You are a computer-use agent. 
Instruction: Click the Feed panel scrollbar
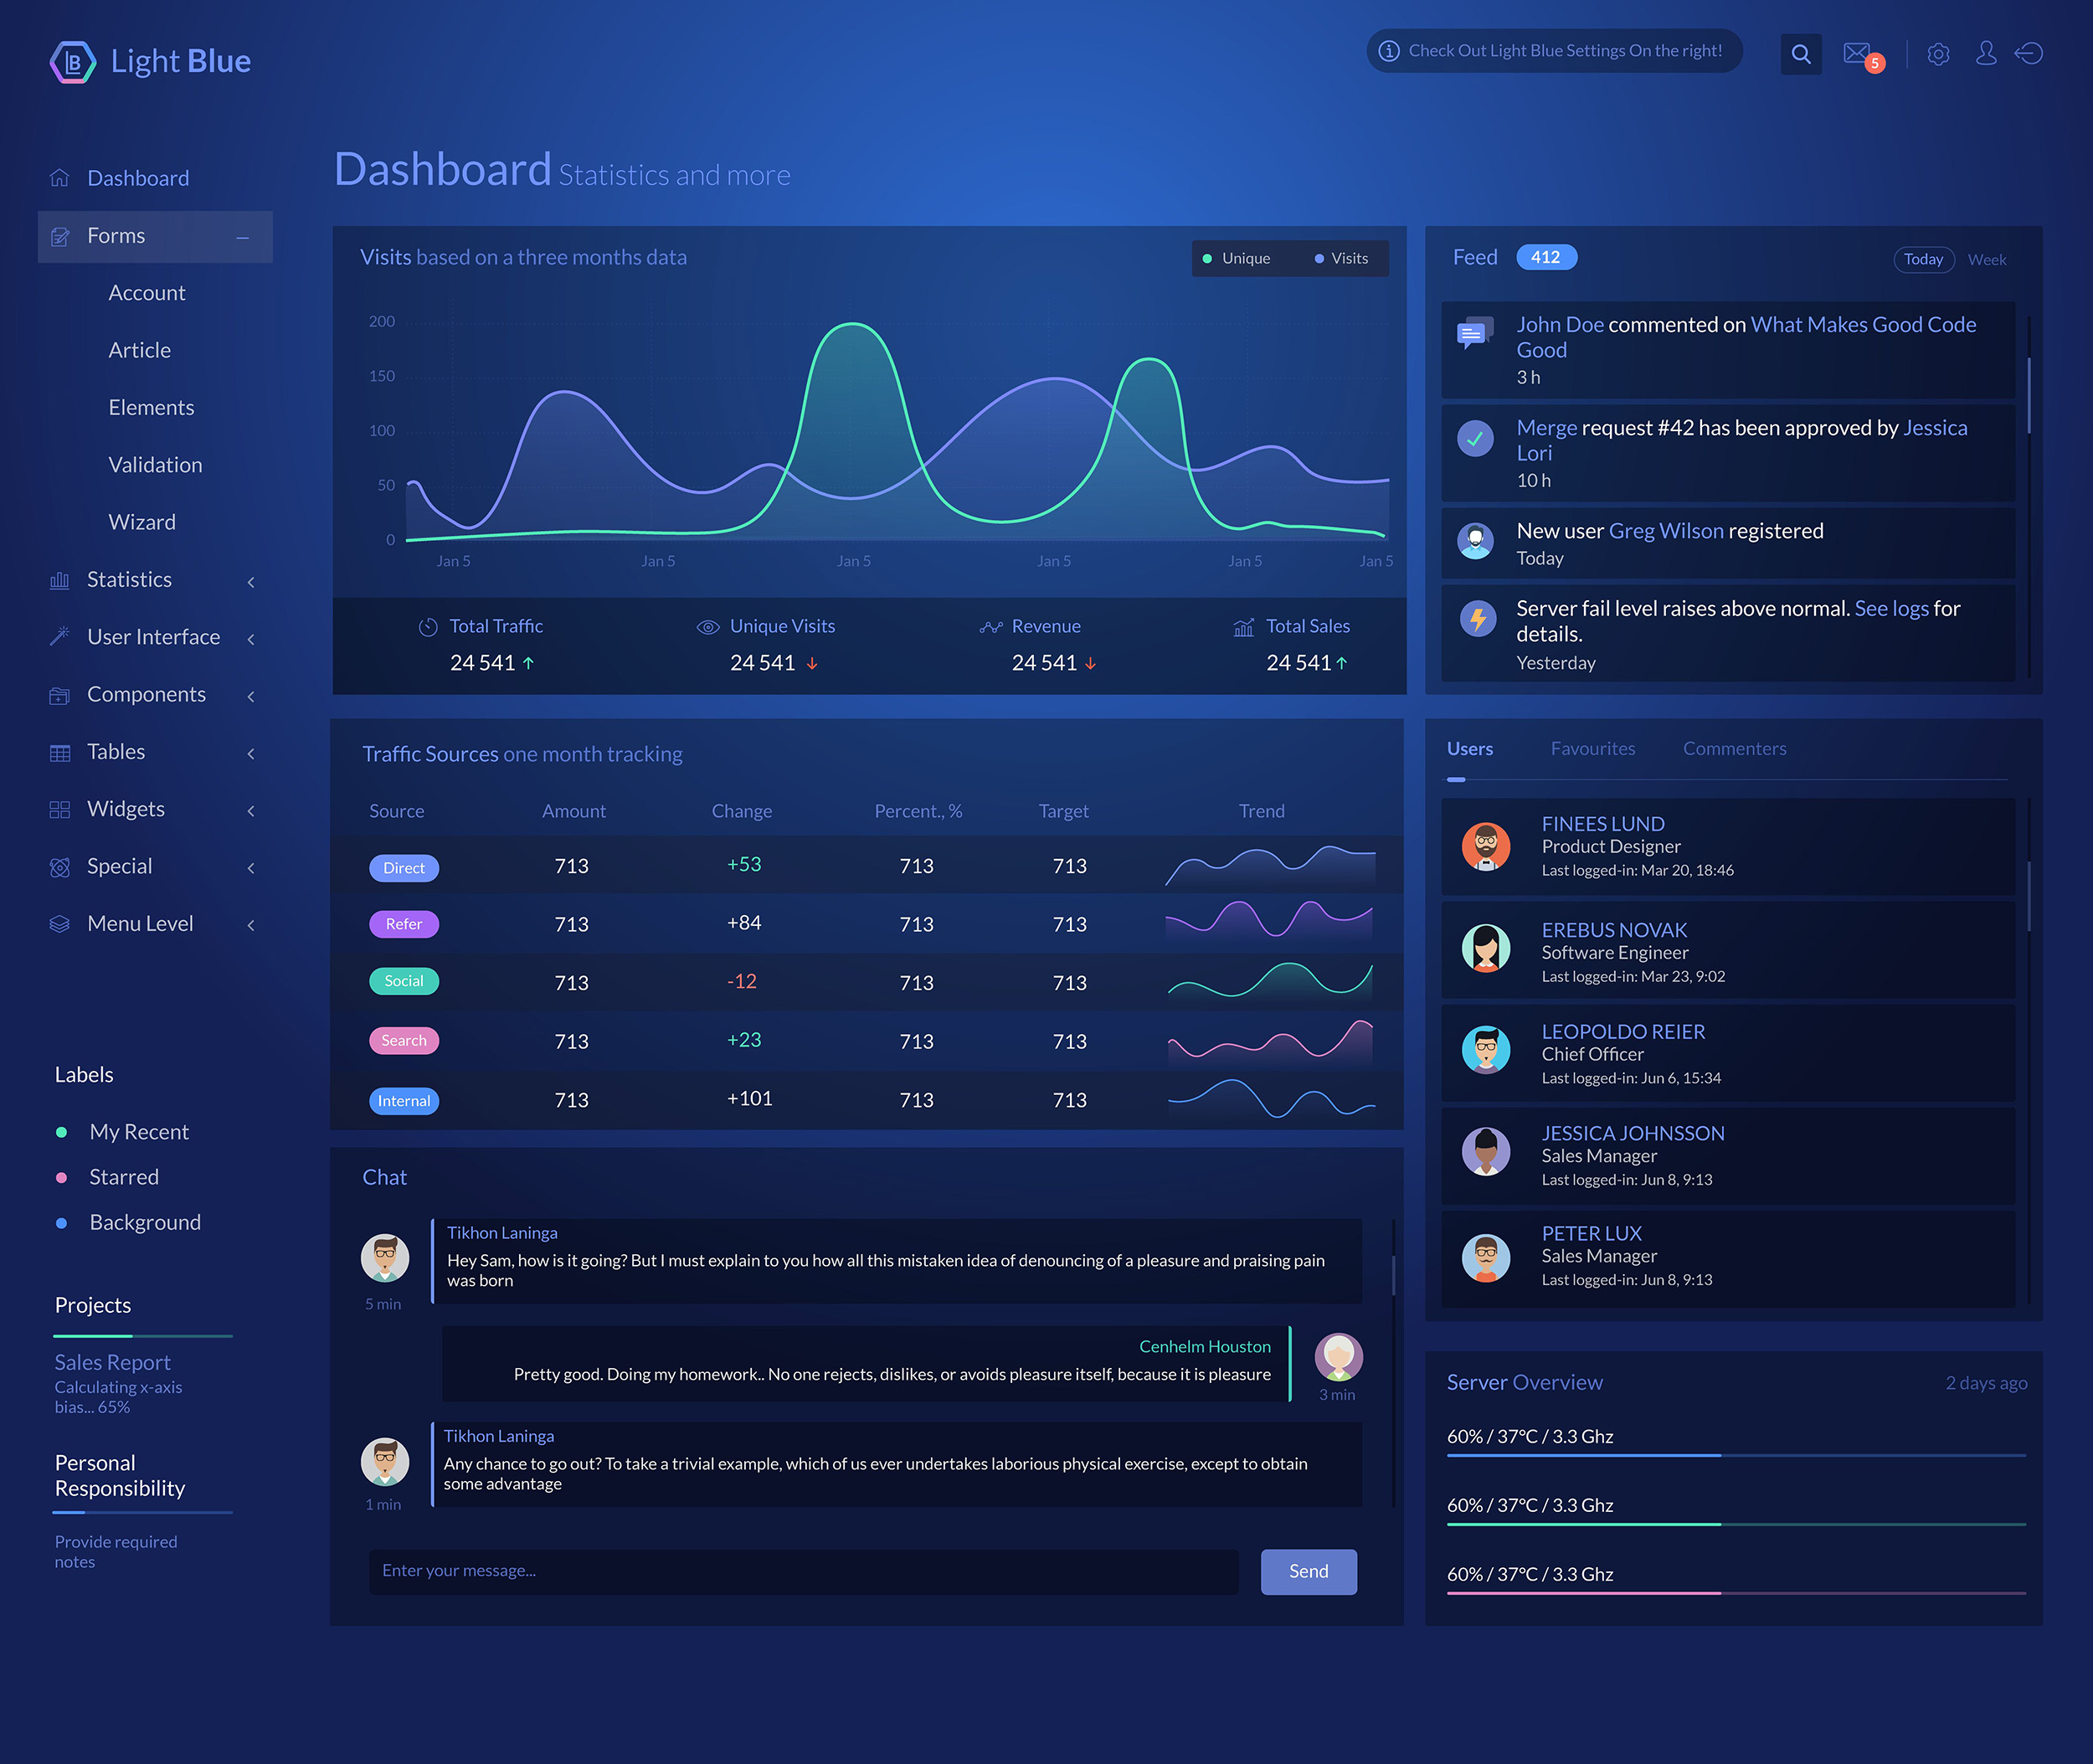click(x=2029, y=396)
